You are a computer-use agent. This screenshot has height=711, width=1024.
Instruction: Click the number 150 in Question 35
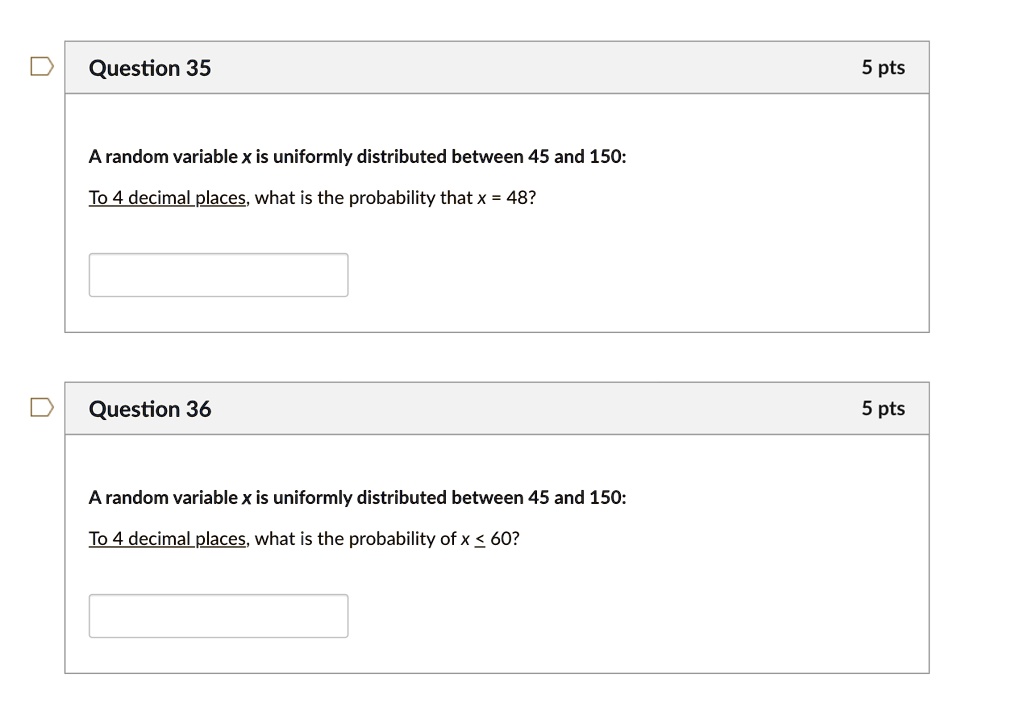(x=605, y=157)
